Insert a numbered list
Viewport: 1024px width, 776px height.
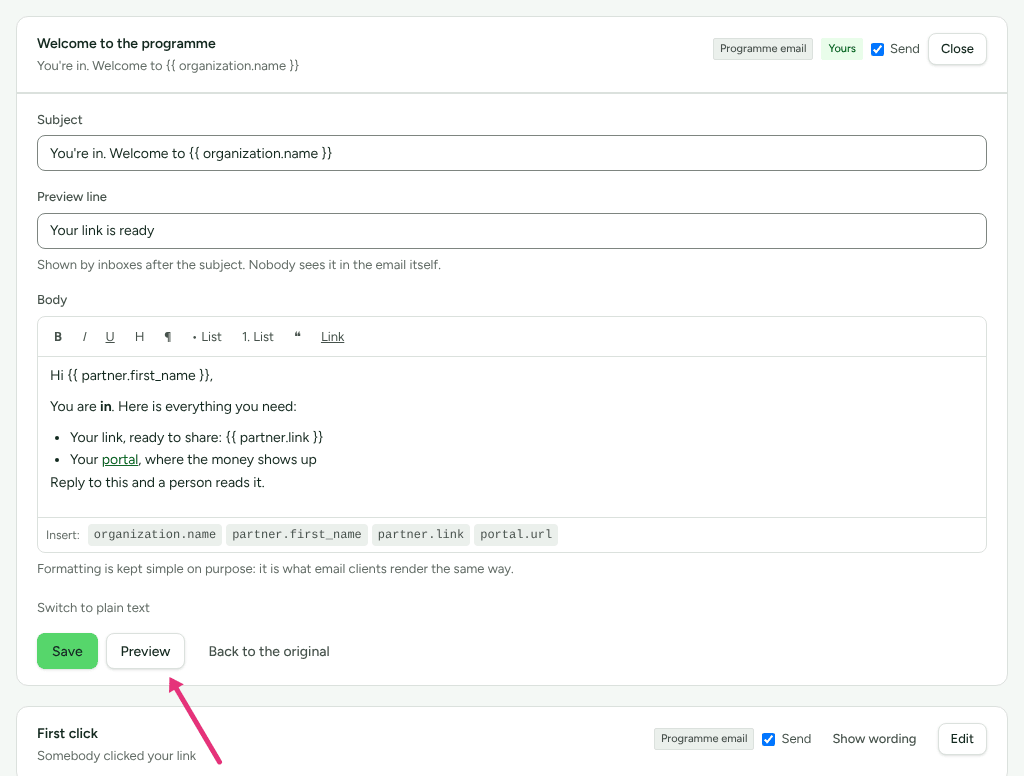[258, 337]
